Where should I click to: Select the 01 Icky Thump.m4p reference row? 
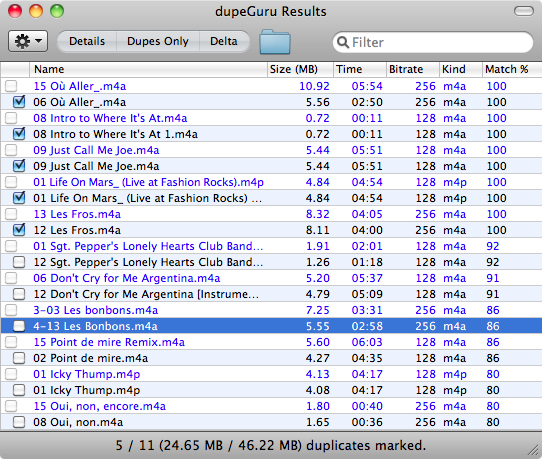[271, 374]
